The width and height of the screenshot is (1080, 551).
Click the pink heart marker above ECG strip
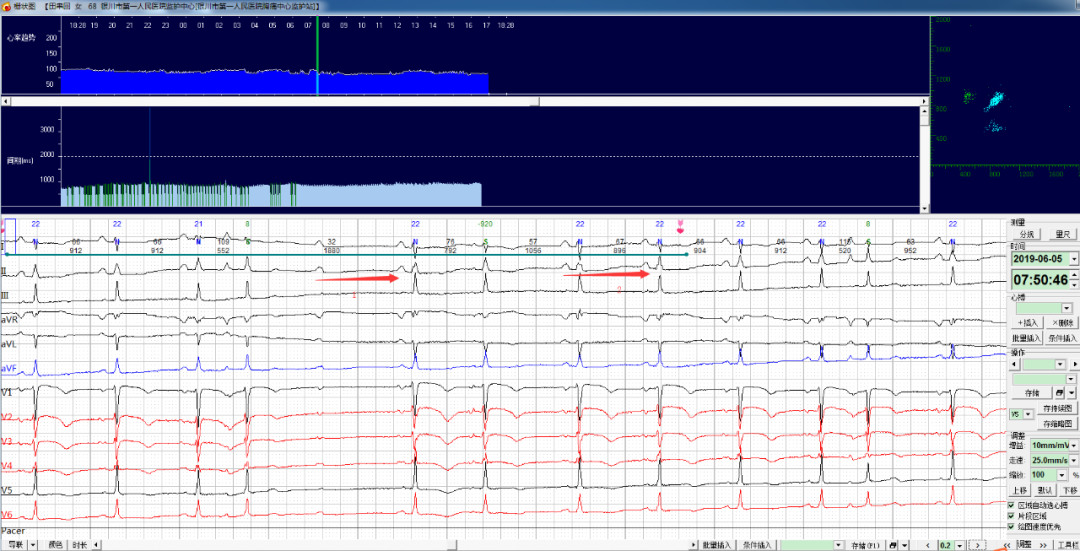681,227
